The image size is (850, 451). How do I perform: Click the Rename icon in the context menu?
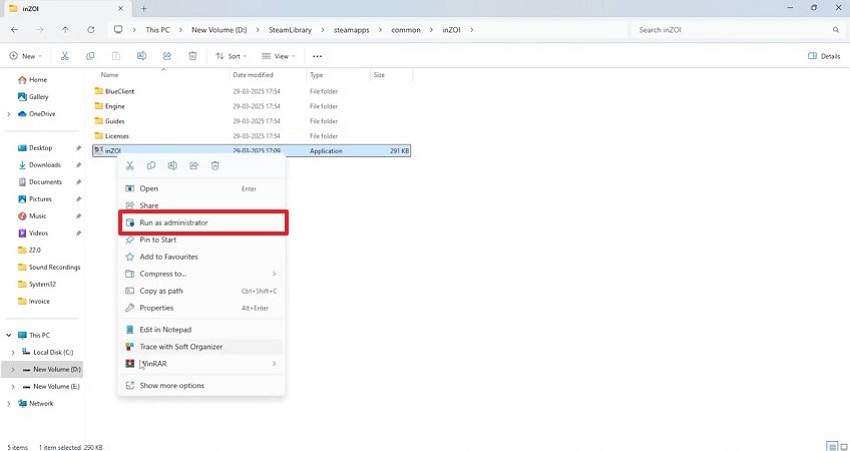172,166
